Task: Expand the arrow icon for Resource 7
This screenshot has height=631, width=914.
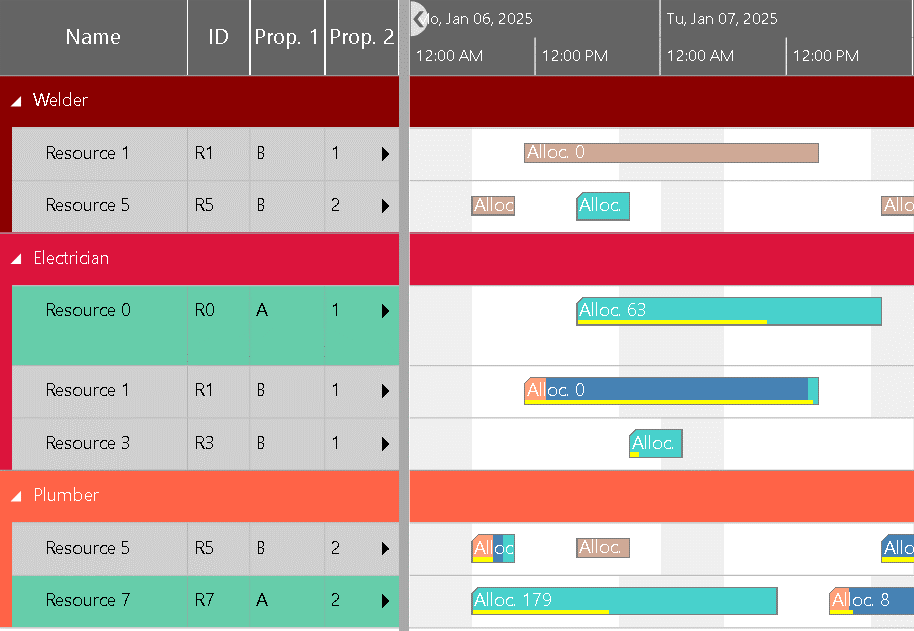Action: 386,600
